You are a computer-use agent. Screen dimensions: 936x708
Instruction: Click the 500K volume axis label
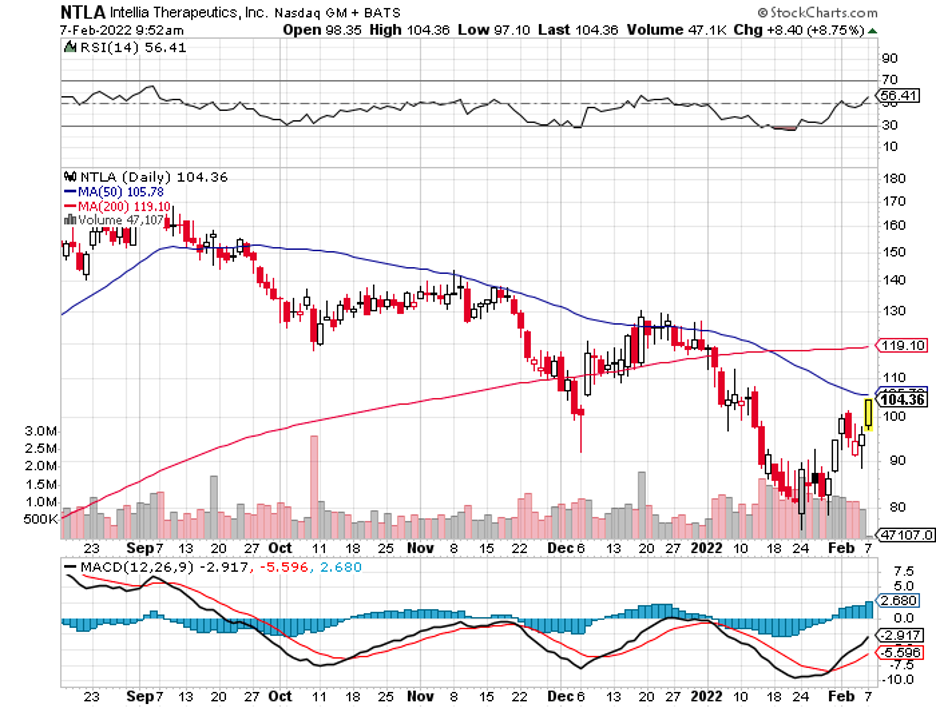40,519
